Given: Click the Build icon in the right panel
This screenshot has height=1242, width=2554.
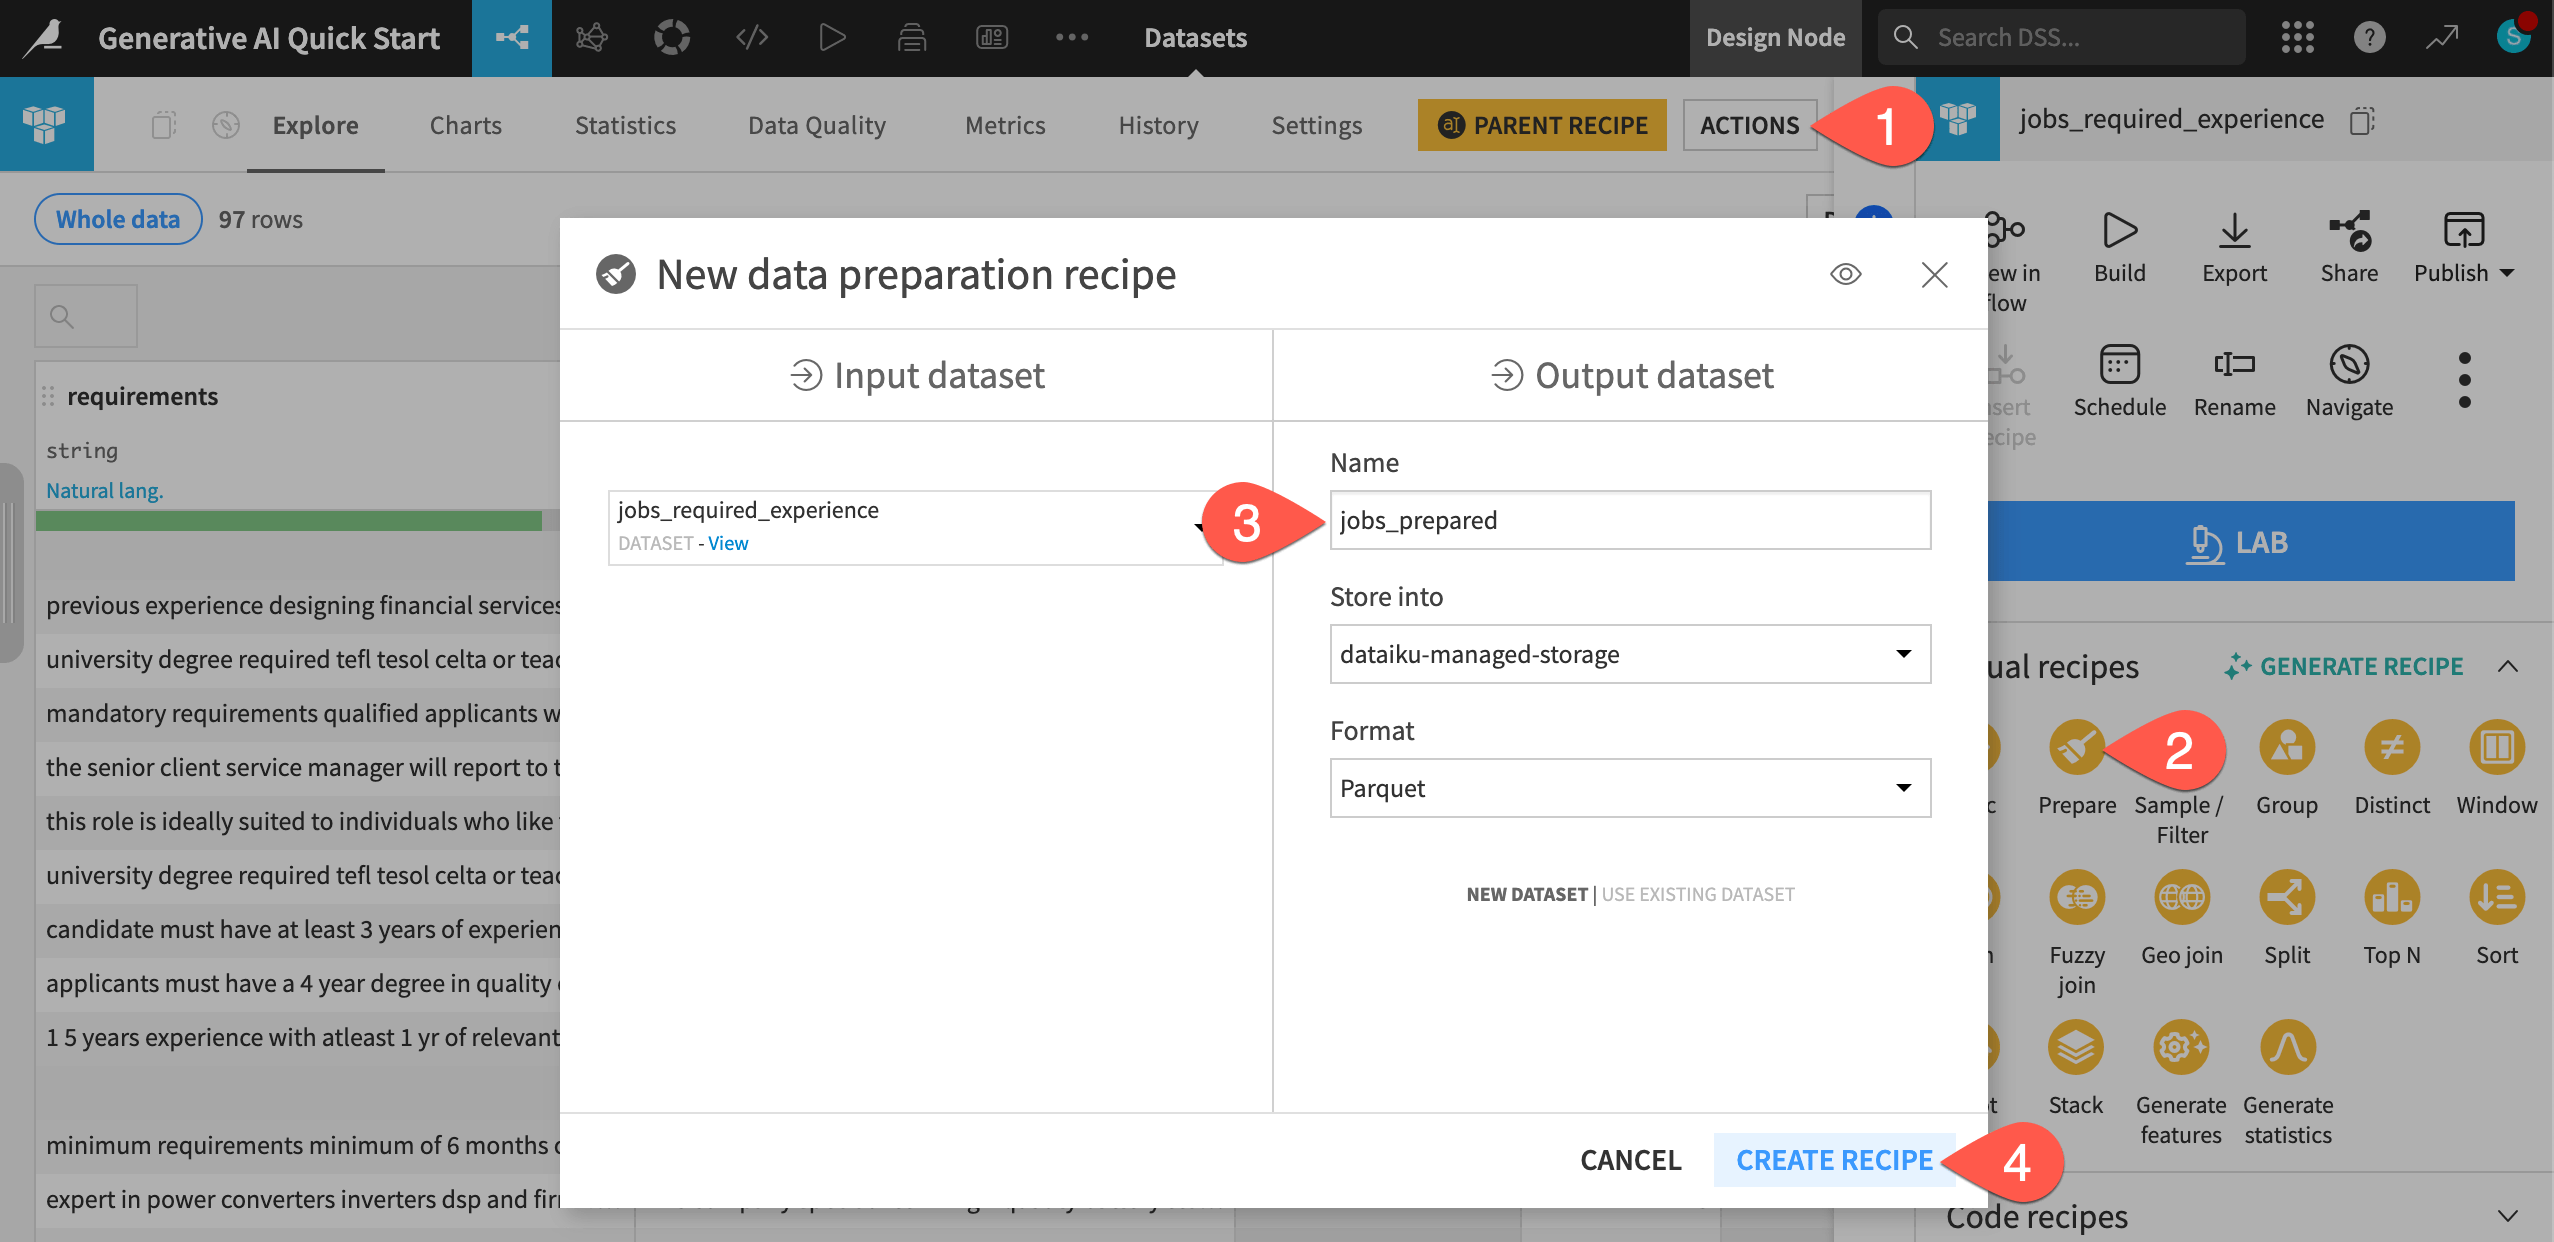Looking at the screenshot, I should click(x=2121, y=230).
